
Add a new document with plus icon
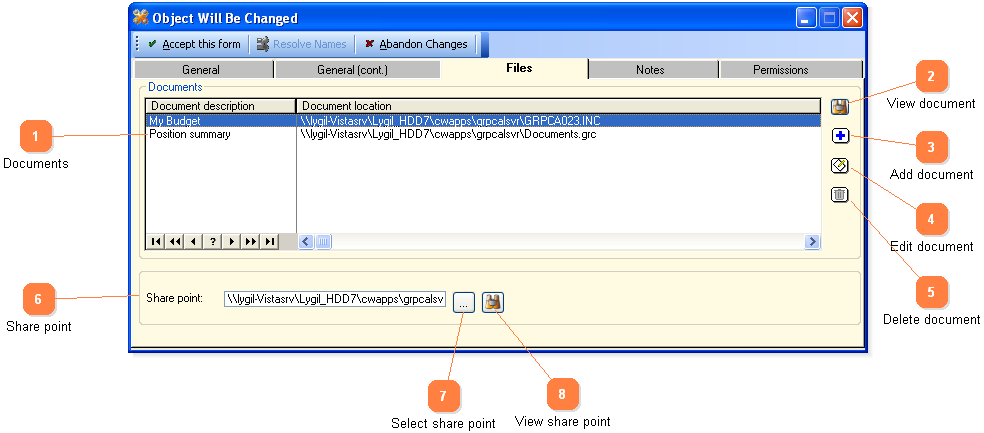tap(840, 136)
